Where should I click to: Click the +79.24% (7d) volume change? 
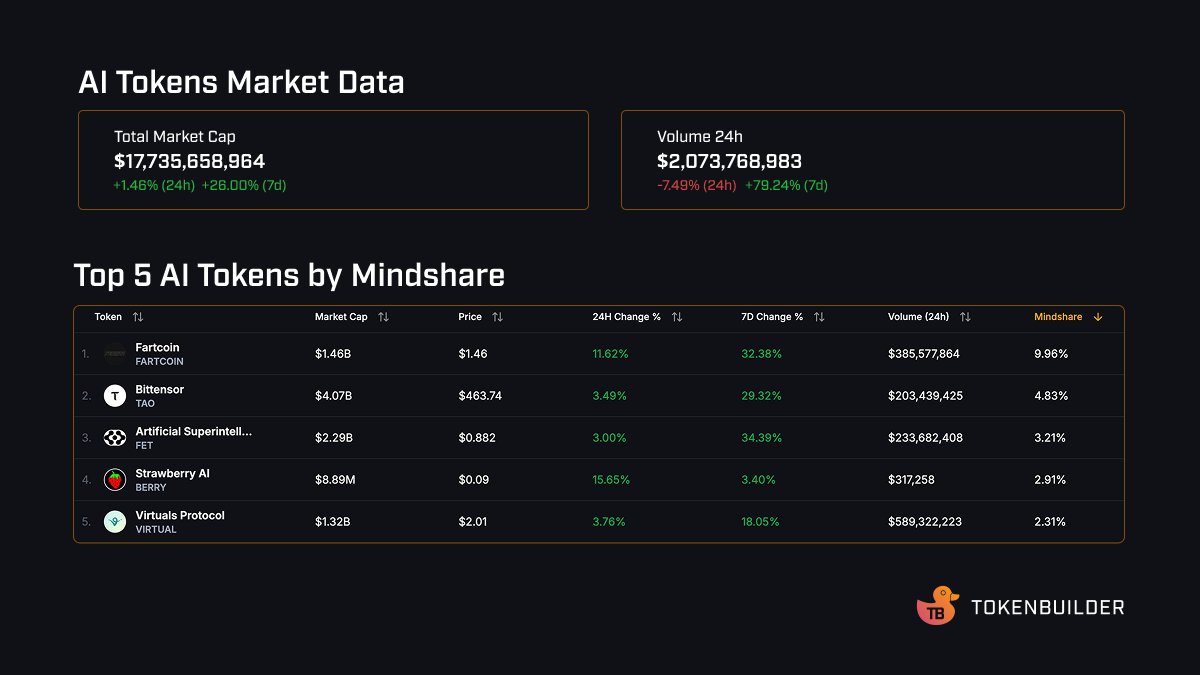click(x=786, y=185)
